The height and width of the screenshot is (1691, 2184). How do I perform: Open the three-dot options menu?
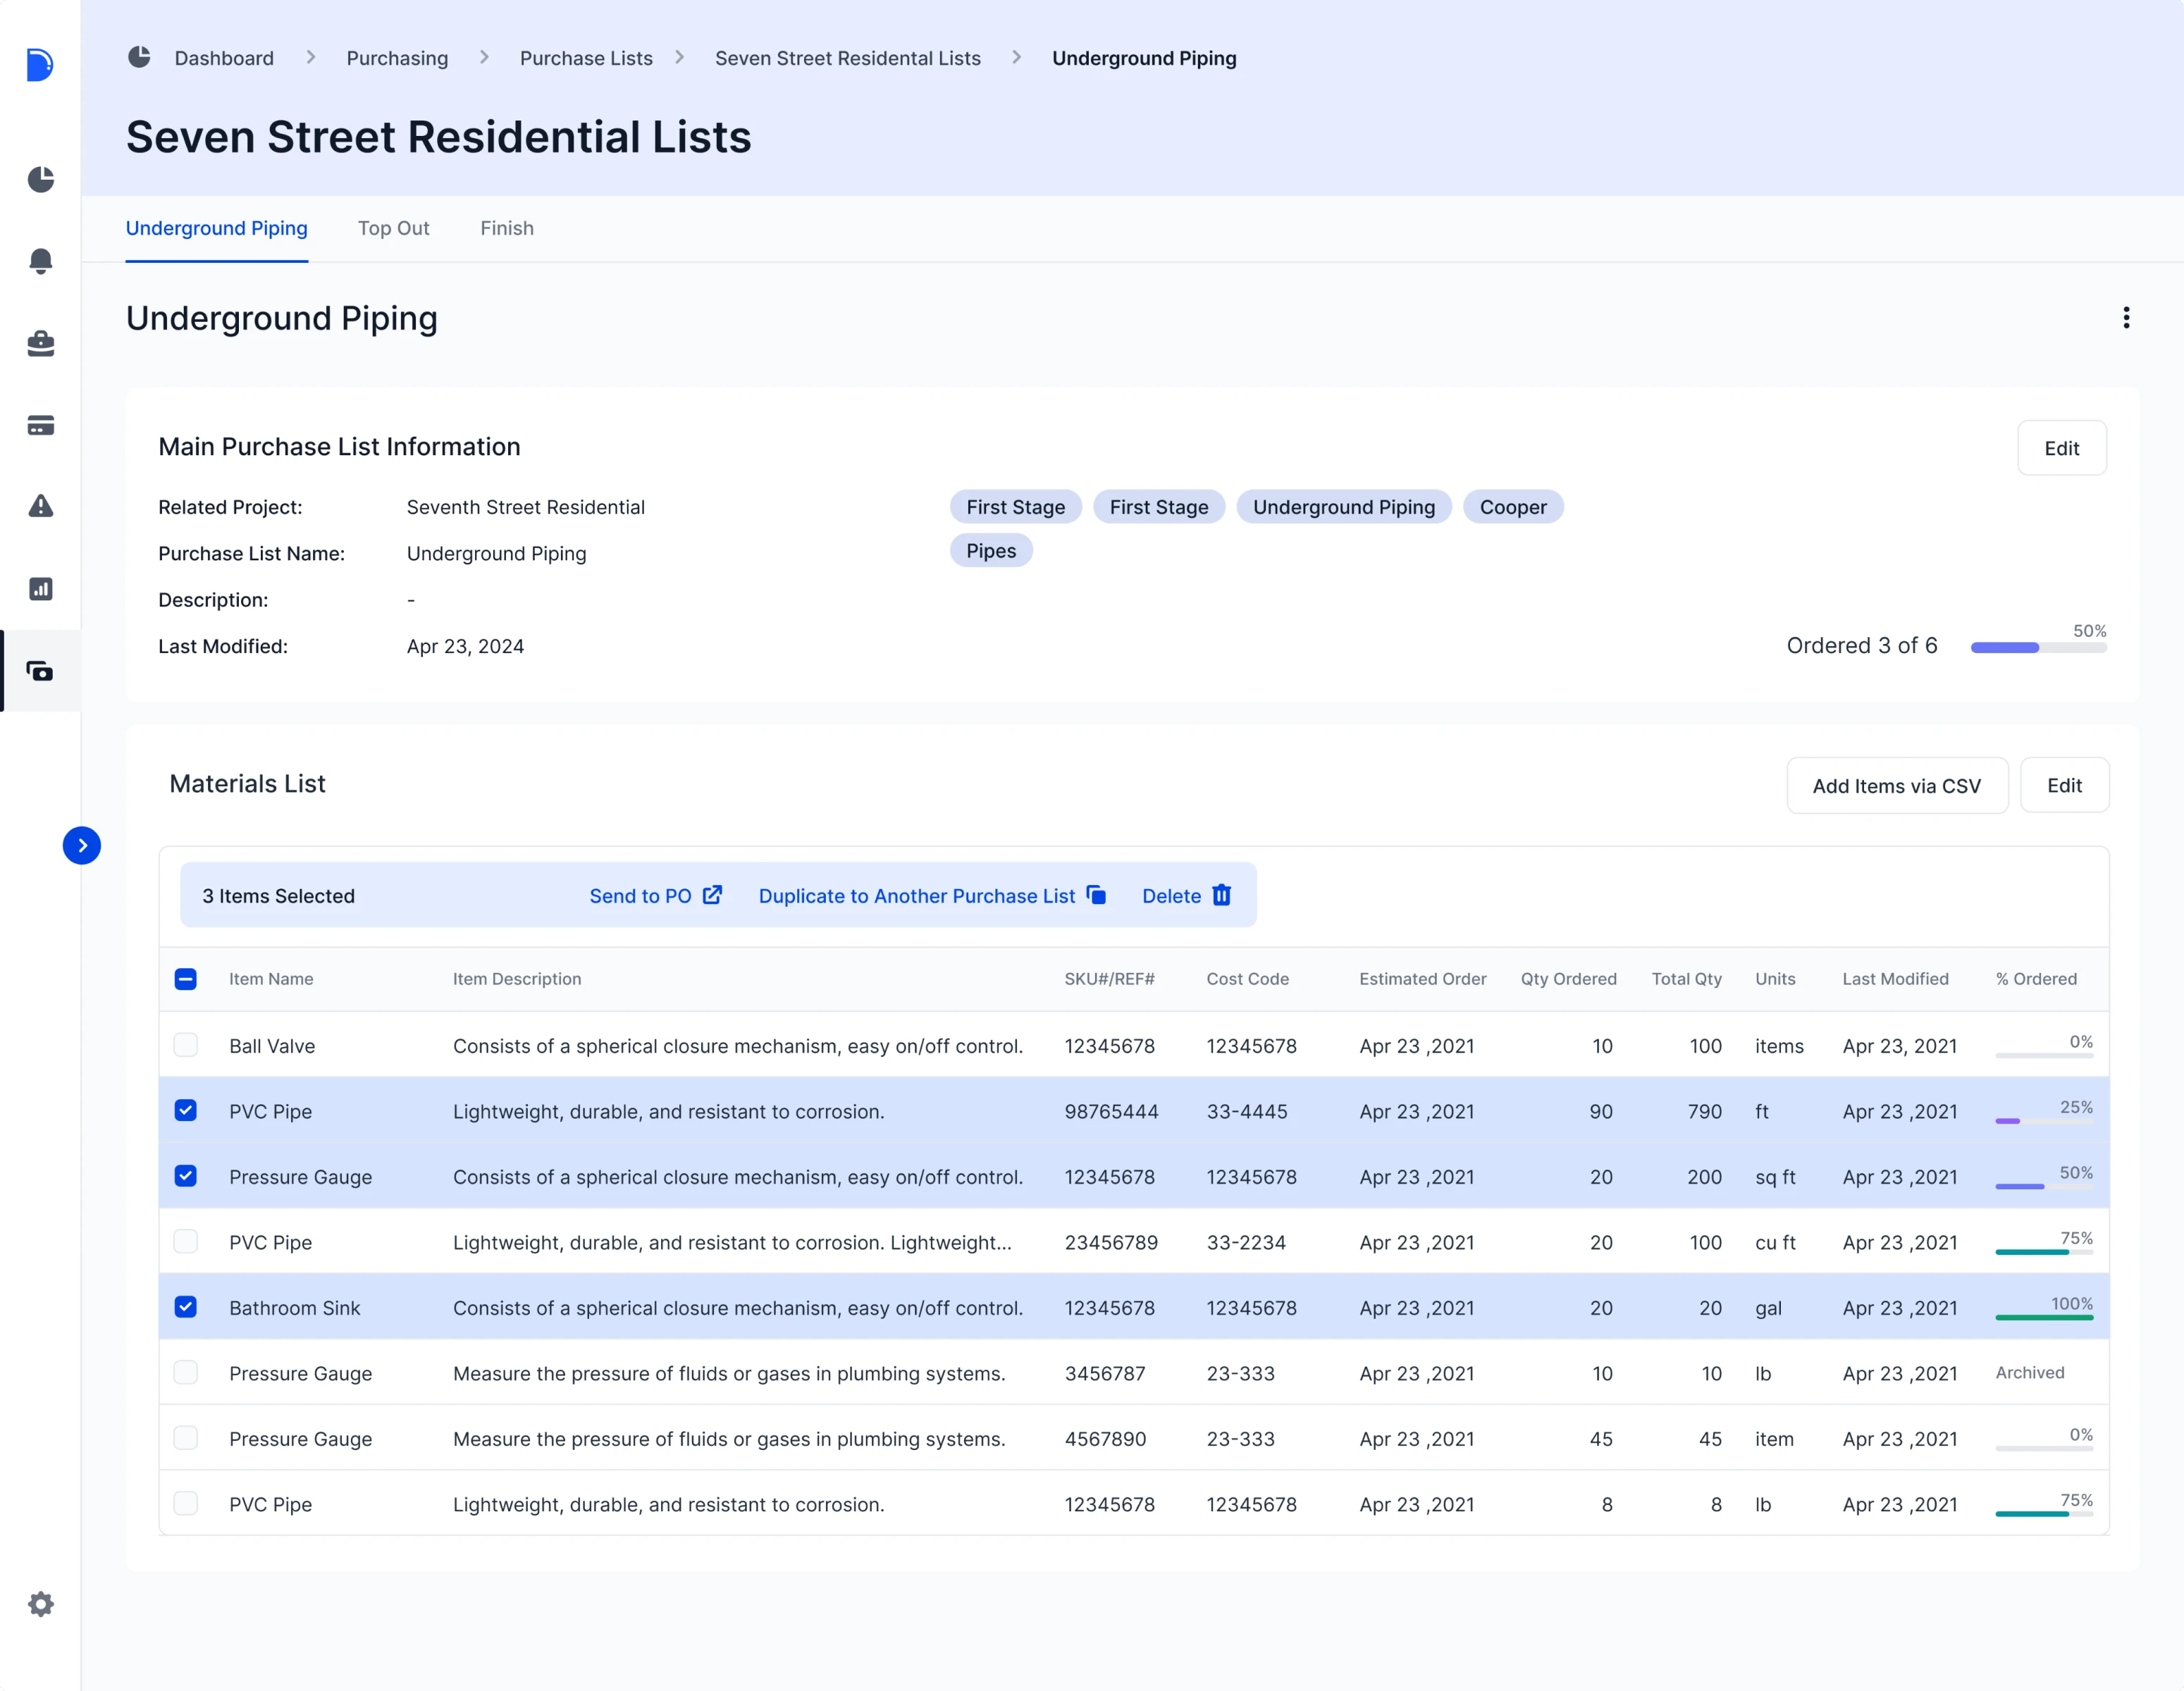[x=2126, y=318]
